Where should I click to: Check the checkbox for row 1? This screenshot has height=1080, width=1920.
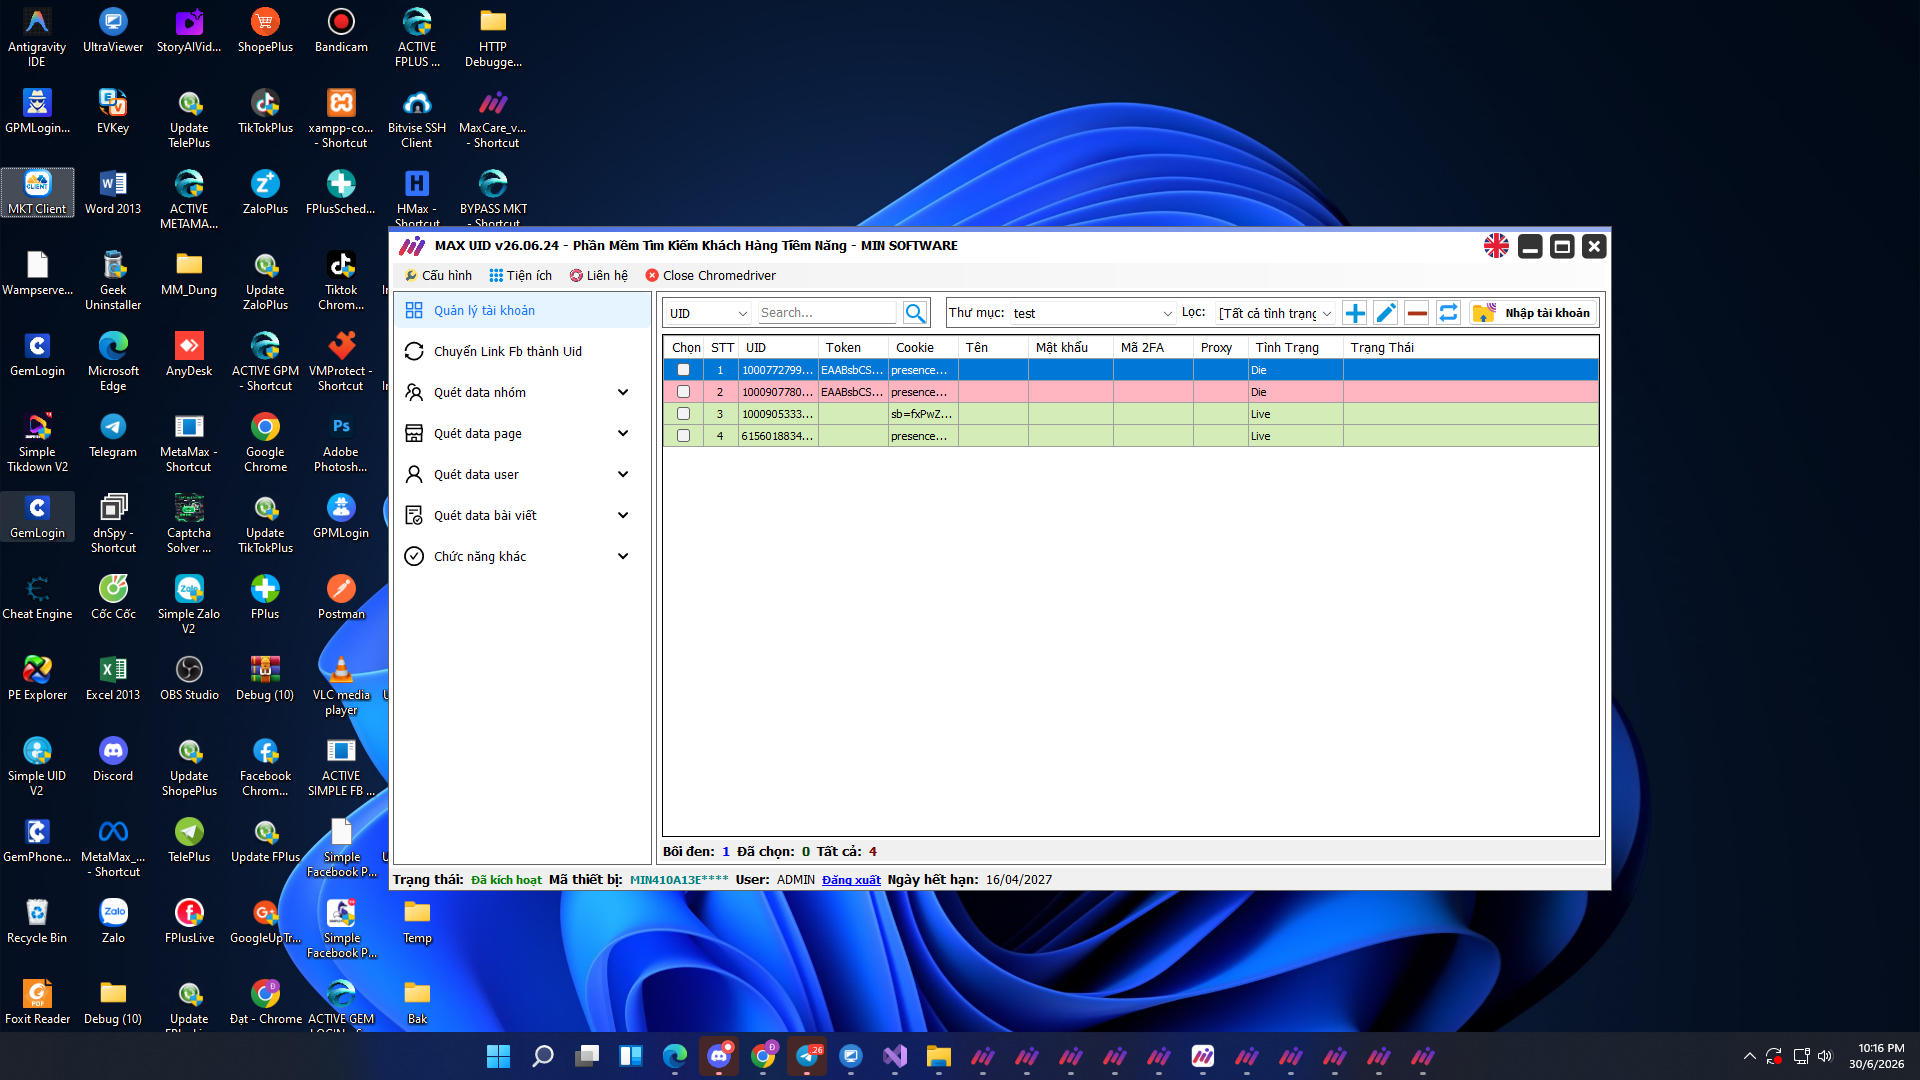click(x=683, y=370)
